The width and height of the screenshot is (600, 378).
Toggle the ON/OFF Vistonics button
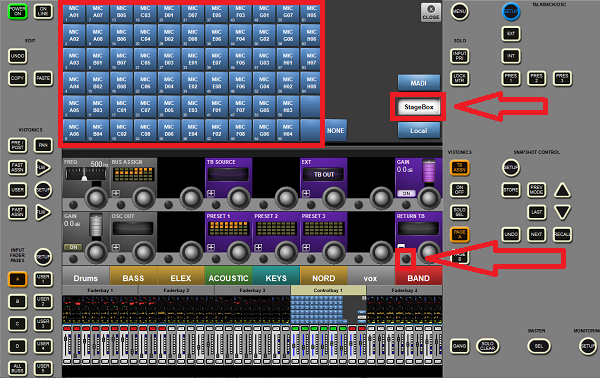click(x=460, y=190)
